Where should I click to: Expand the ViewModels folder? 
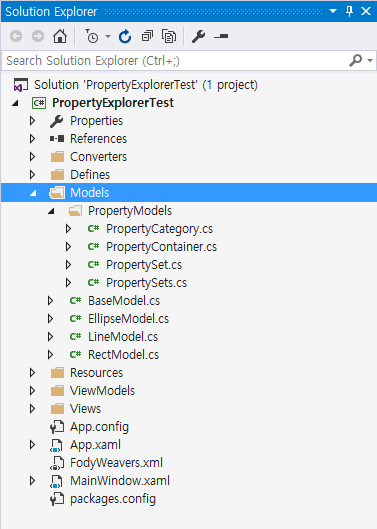[x=32, y=391]
